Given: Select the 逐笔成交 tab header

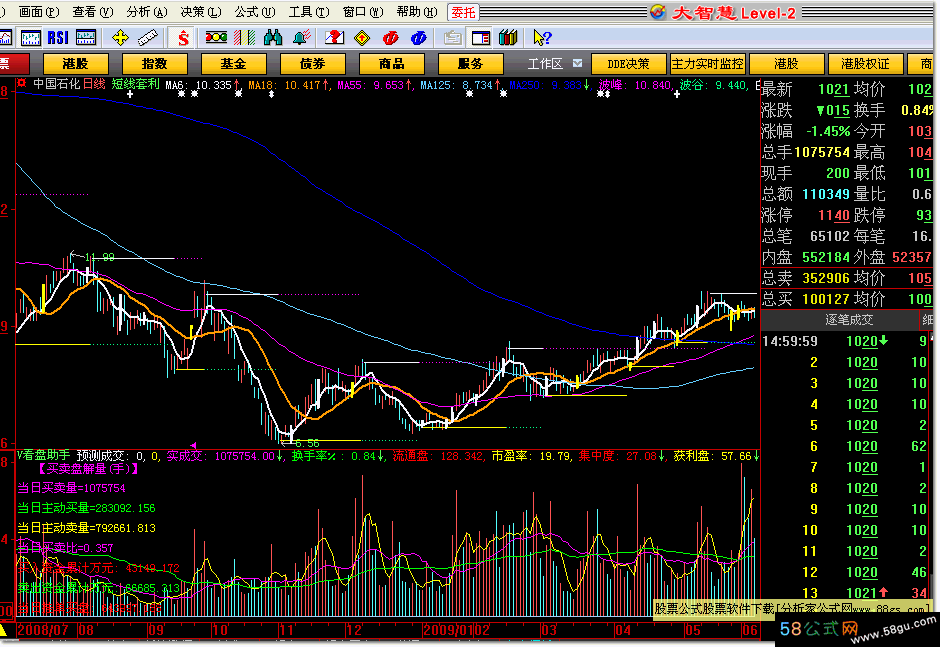Looking at the screenshot, I should [849, 320].
